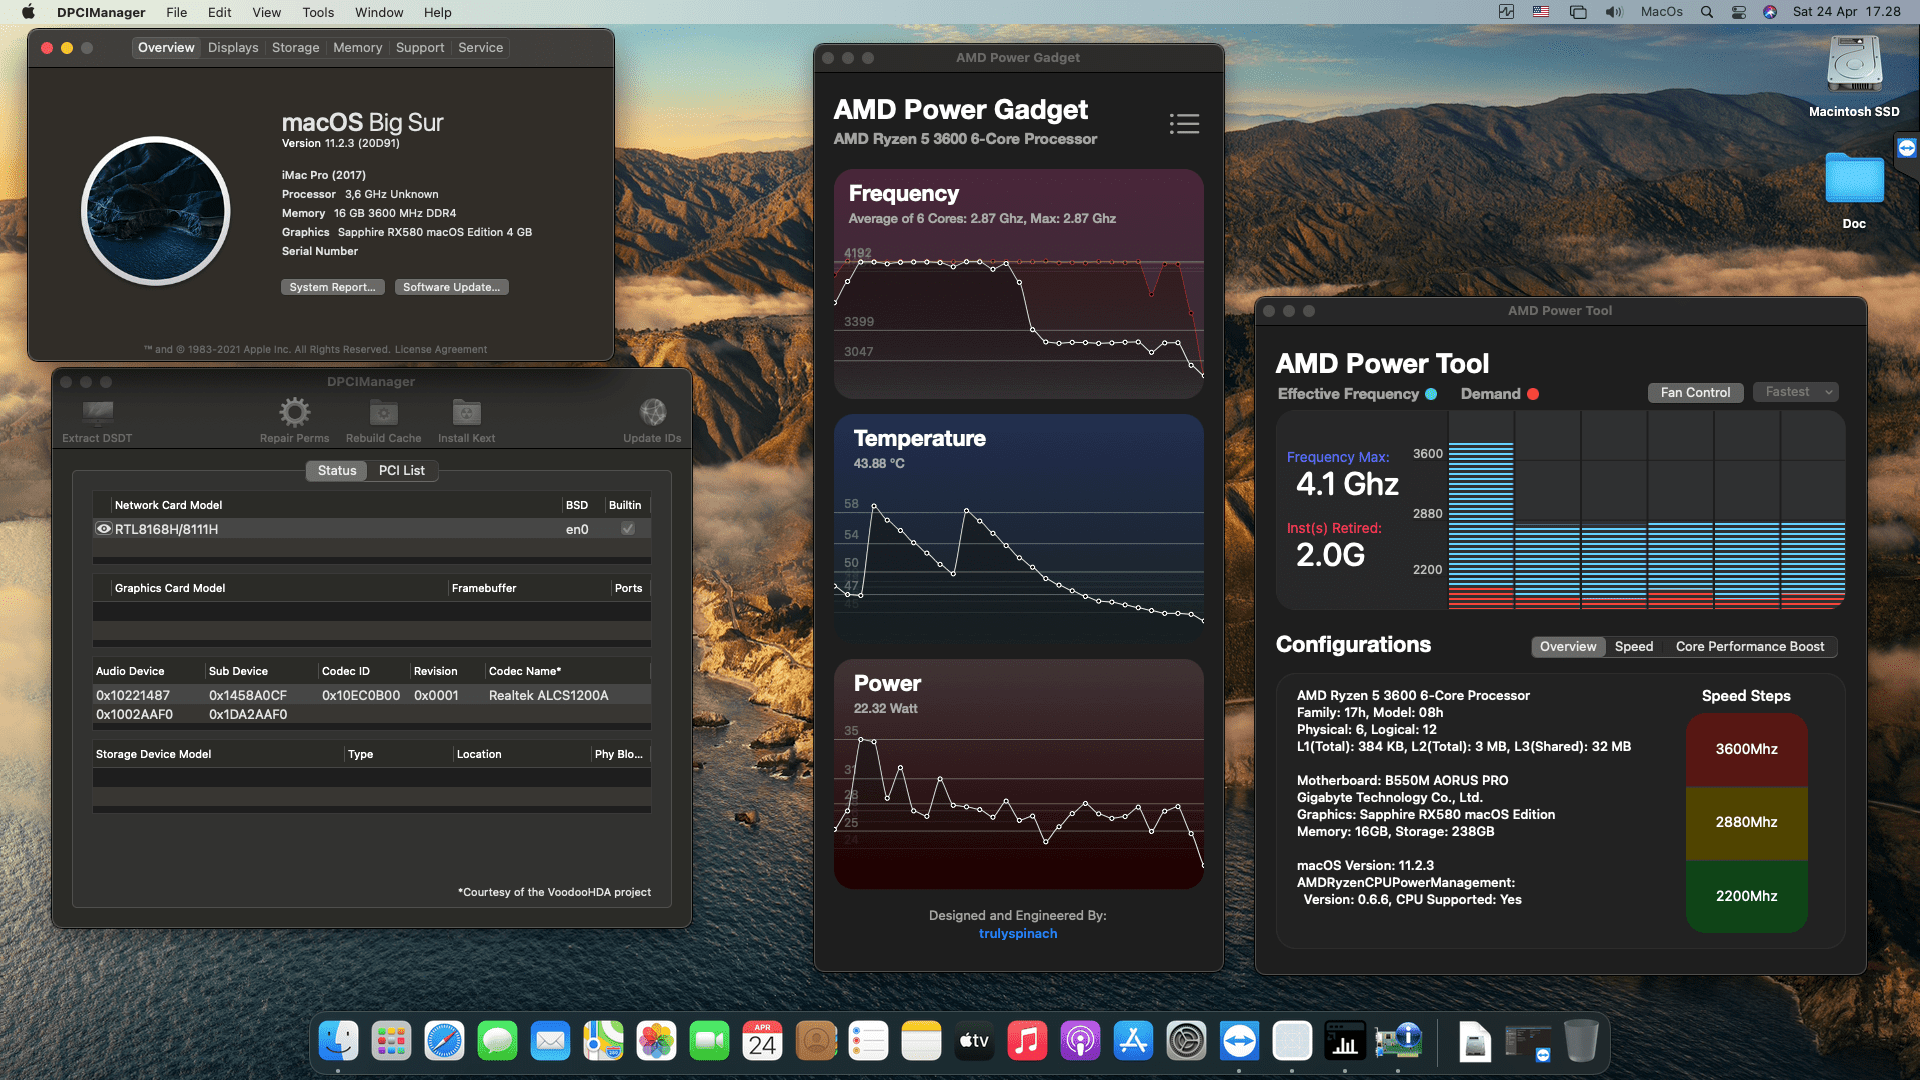Screen dimensions: 1920x1080
Task: Click the Repair Perms gear icon
Action: click(x=294, y=412)
